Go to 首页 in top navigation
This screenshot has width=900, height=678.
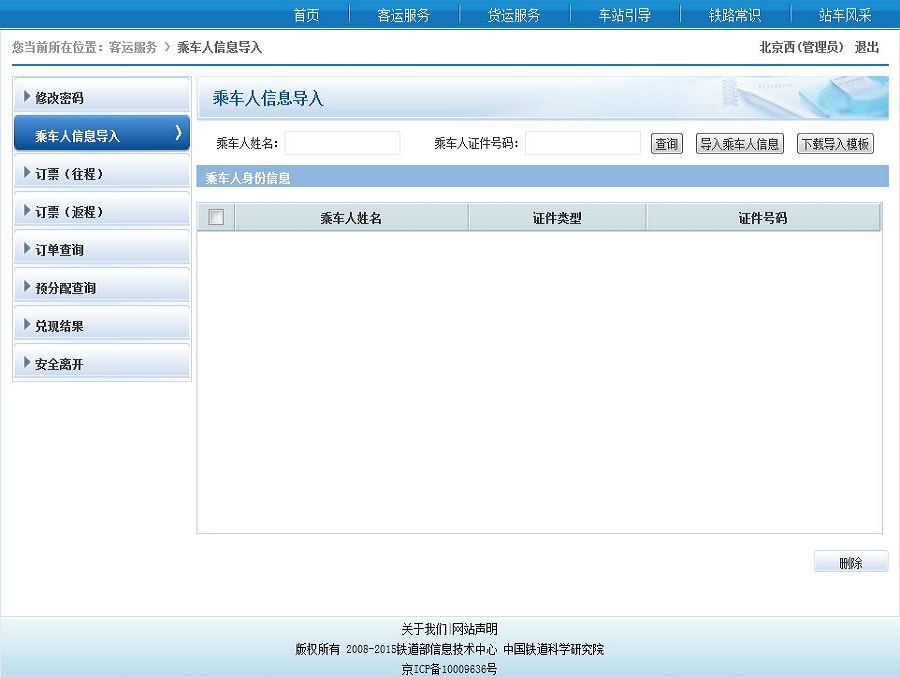pyautogui.click(x=306, y=15)
